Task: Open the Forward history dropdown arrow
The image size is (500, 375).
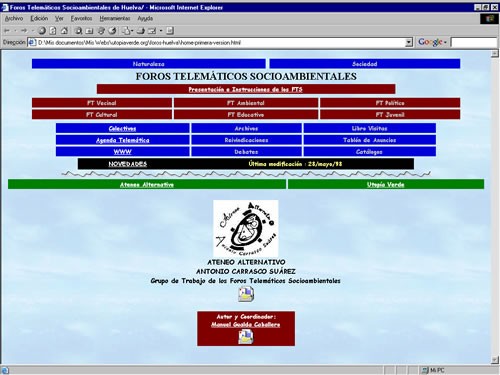Action: point(32,31)
